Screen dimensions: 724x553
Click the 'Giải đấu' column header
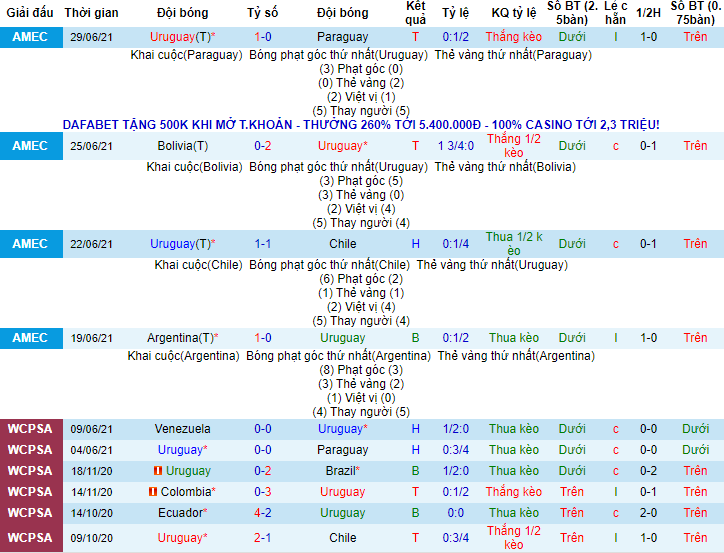(x=29, y=13)
